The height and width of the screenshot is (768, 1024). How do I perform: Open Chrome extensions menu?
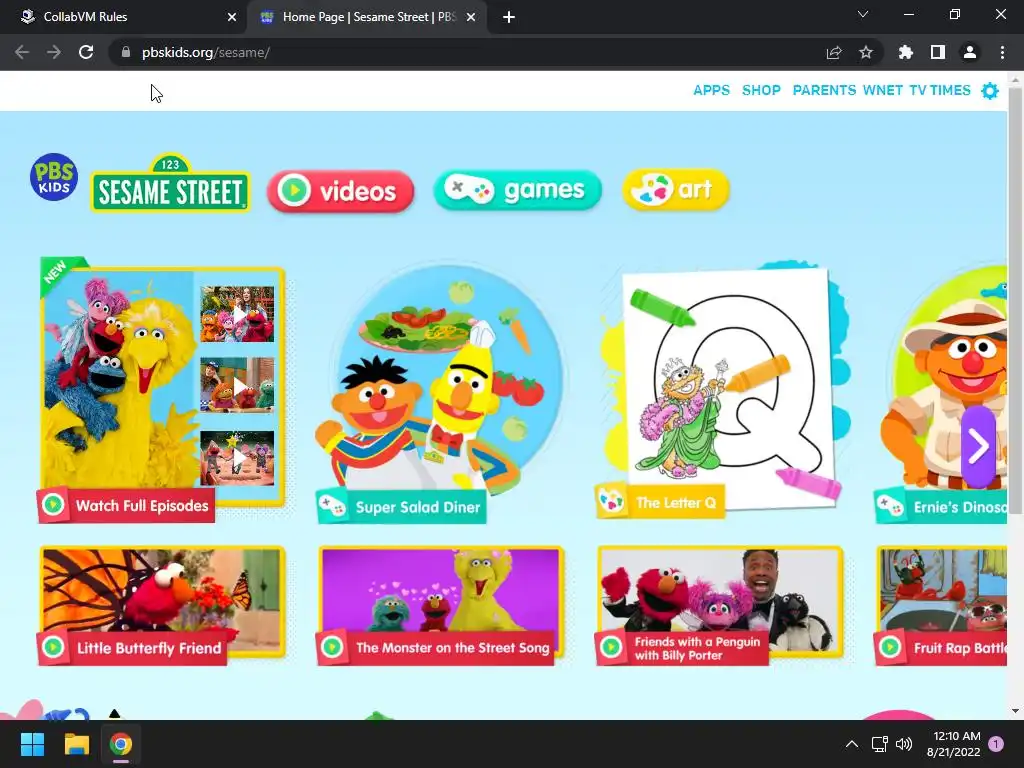(905, 52)
